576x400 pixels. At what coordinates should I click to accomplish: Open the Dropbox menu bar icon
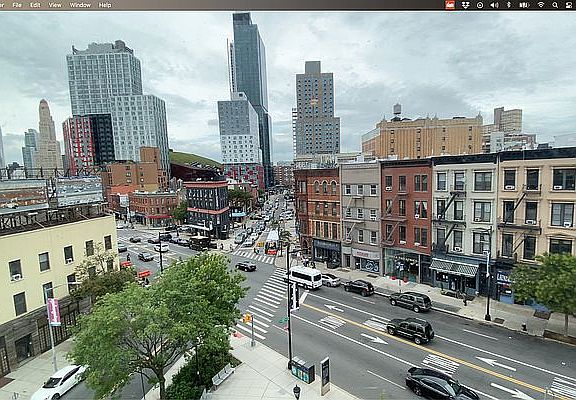pyautogui.click(x=465, y=5)
